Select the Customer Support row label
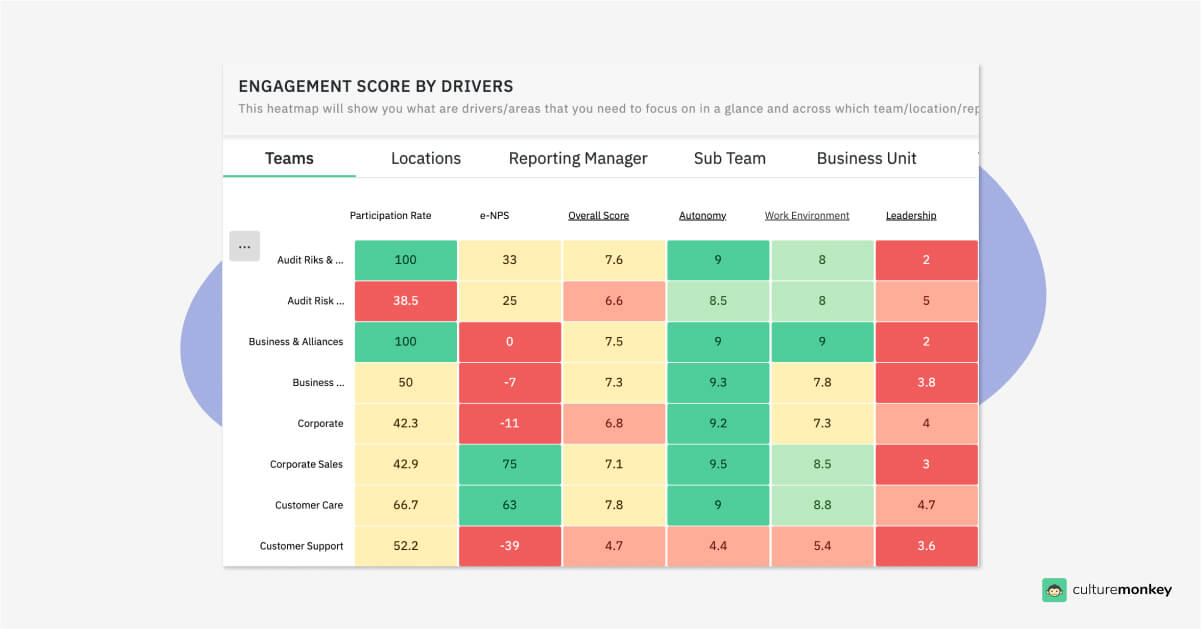 (x=301, y=546)
